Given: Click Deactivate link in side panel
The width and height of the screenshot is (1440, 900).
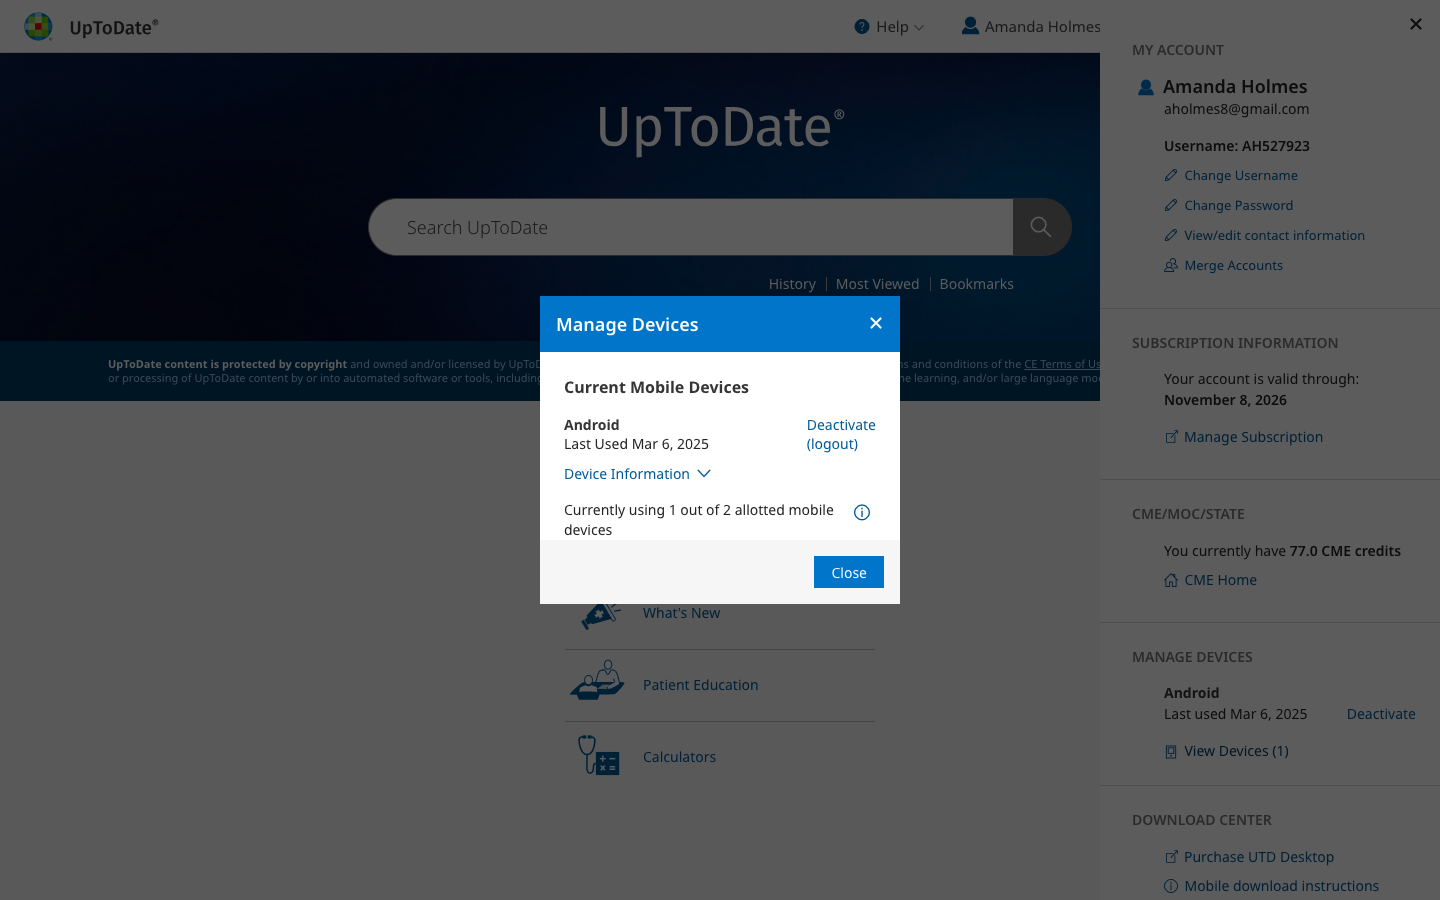Looking at the screenshot, I should coord(1381,714).
